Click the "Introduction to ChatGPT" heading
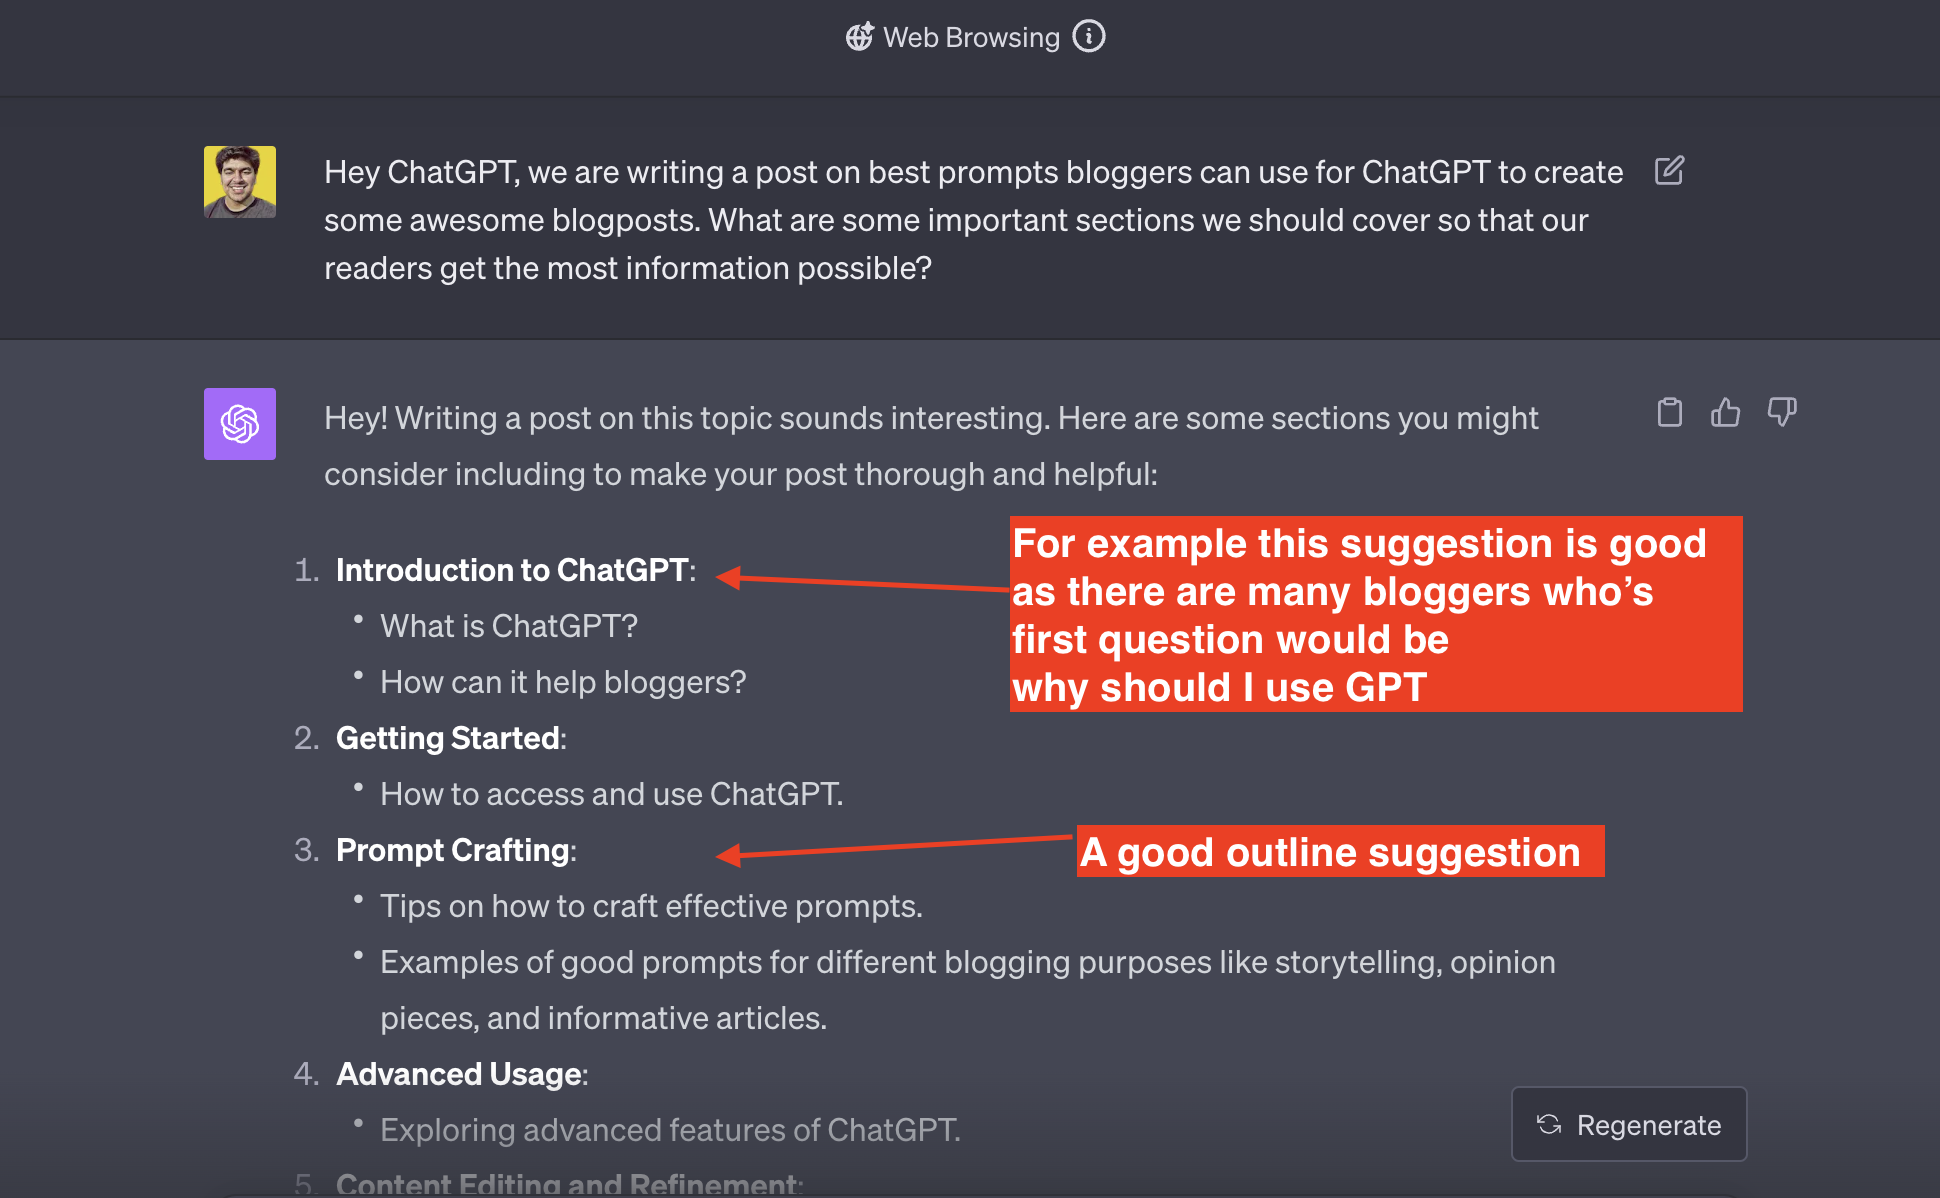1940x1198 pixels. (511, 570)
